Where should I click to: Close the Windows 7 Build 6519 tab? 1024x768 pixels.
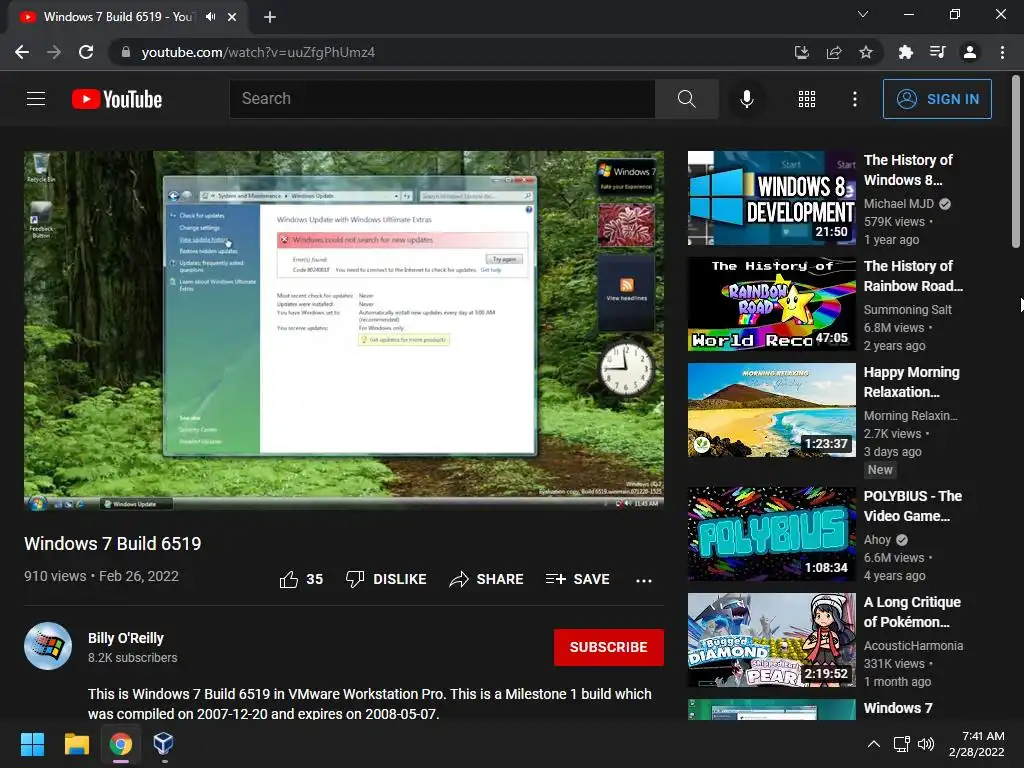pyautogui.click(x=232, y=17)
